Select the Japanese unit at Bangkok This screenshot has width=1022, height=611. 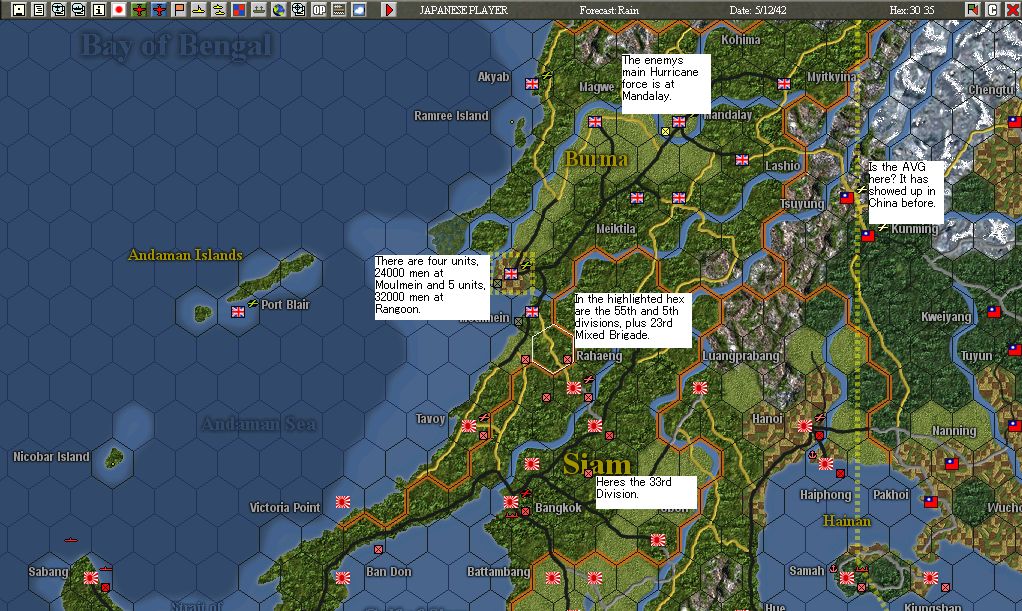point(511,502)
